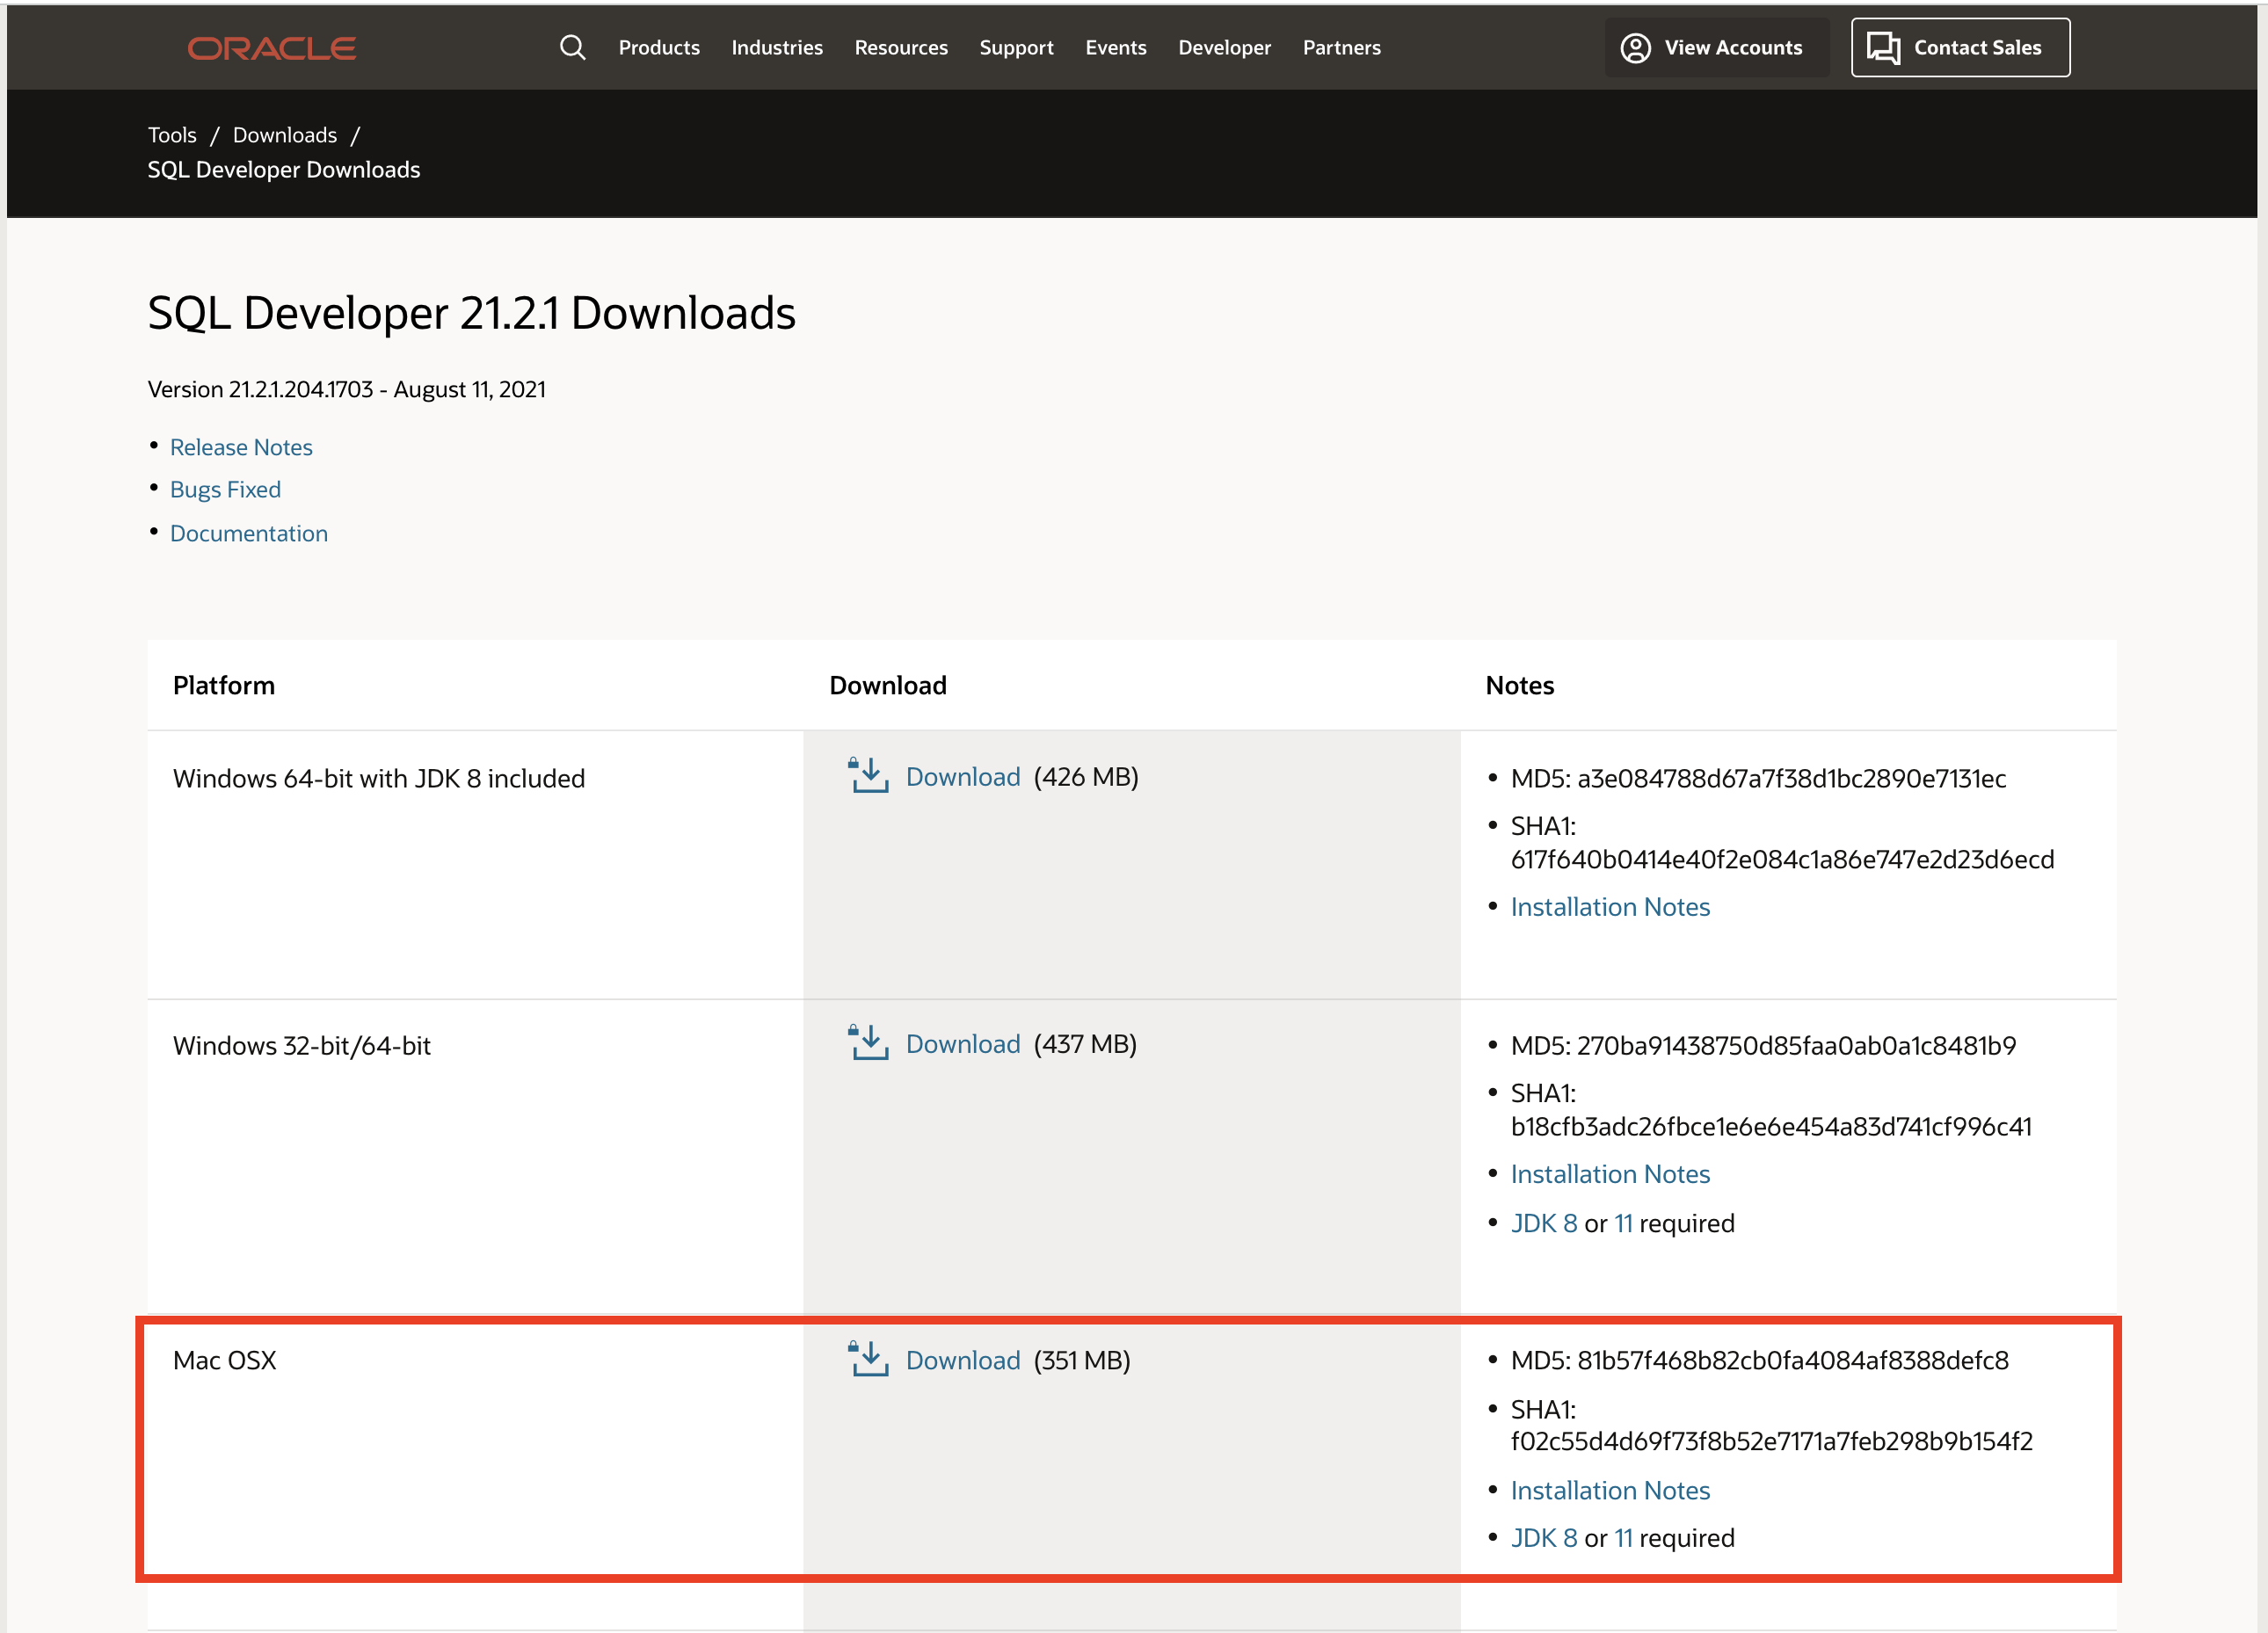Click the MD5 81b57f468b82cb0fa4084af8388defc8 text

pos(1759,1361)
